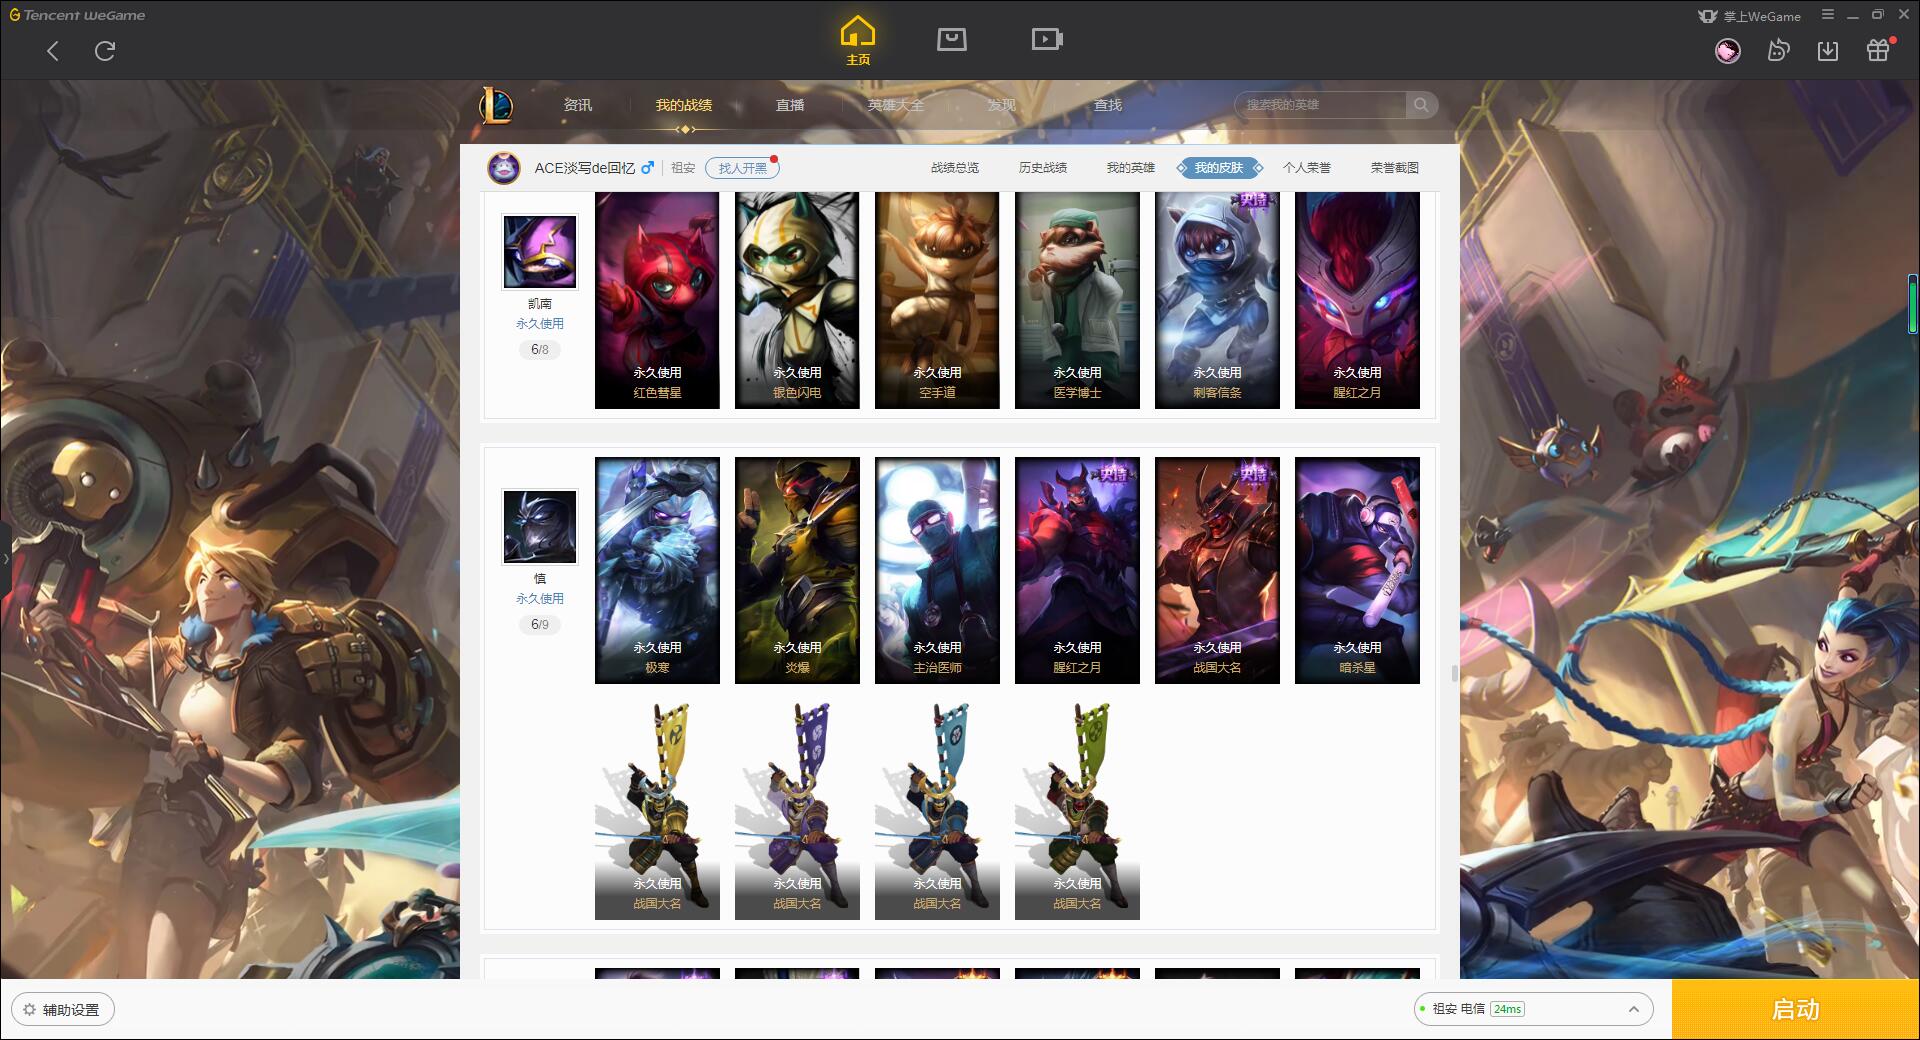Switch to the 战绩总览 sub-tab
Screen dimensions: 1920x1040
955,168
